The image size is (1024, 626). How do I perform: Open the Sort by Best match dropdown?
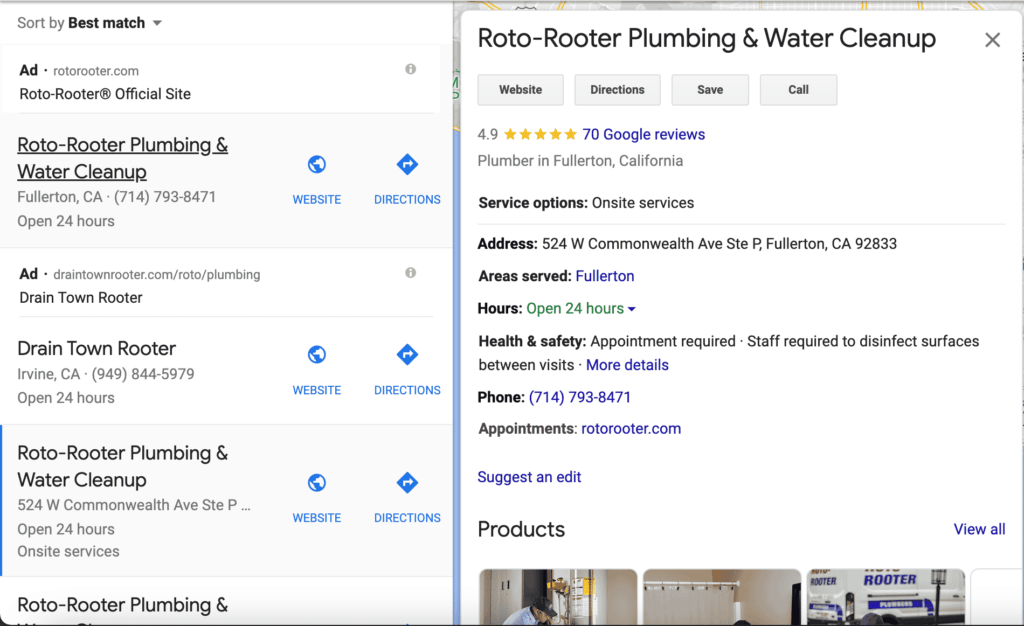click(x=89, y=23)
